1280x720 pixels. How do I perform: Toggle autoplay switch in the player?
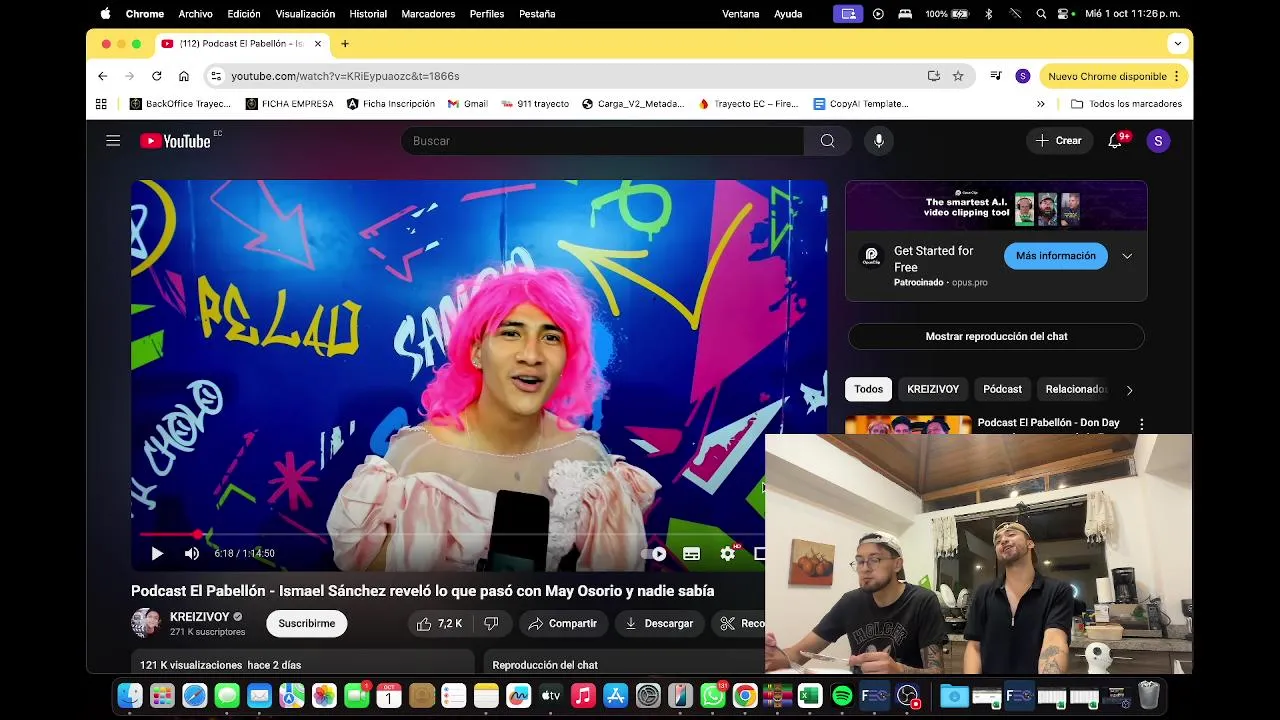pos(654,553)
